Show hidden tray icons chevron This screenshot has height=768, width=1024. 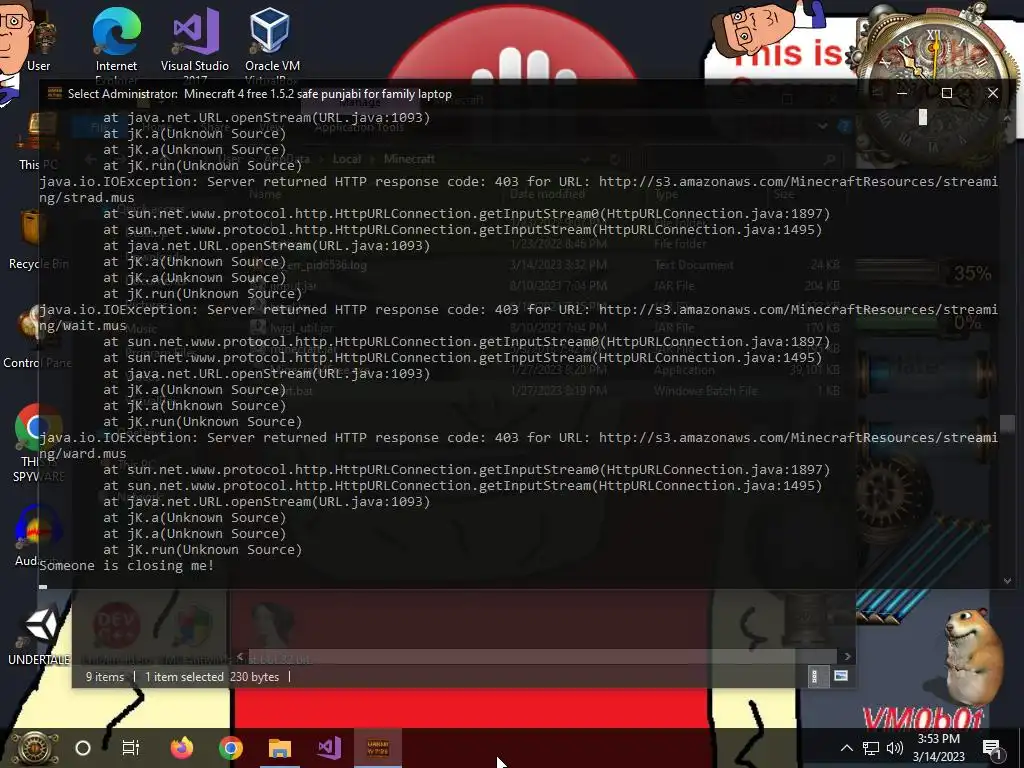(846, 748)
